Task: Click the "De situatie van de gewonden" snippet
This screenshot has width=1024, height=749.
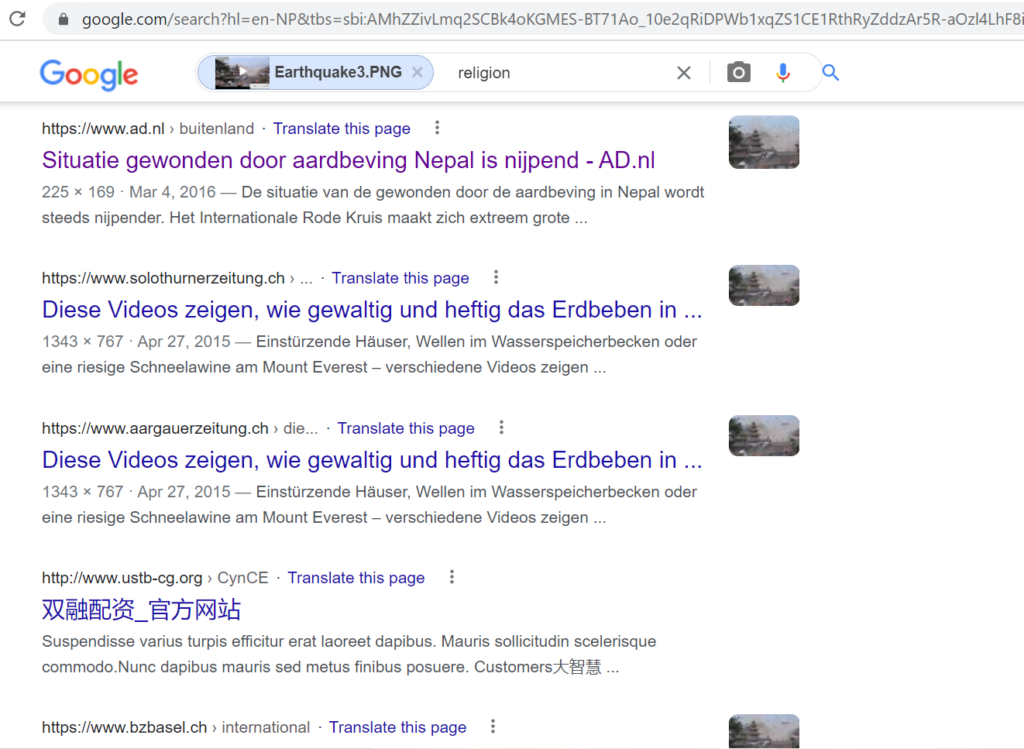Action: [373, 205]
